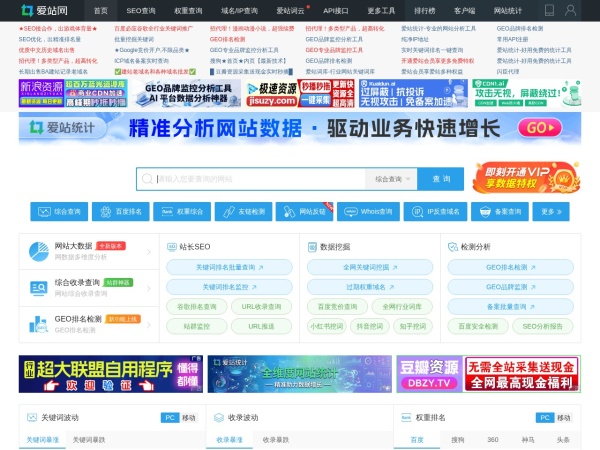
Task: Go to 首页 in the top navigation
Action: point(101,11)
